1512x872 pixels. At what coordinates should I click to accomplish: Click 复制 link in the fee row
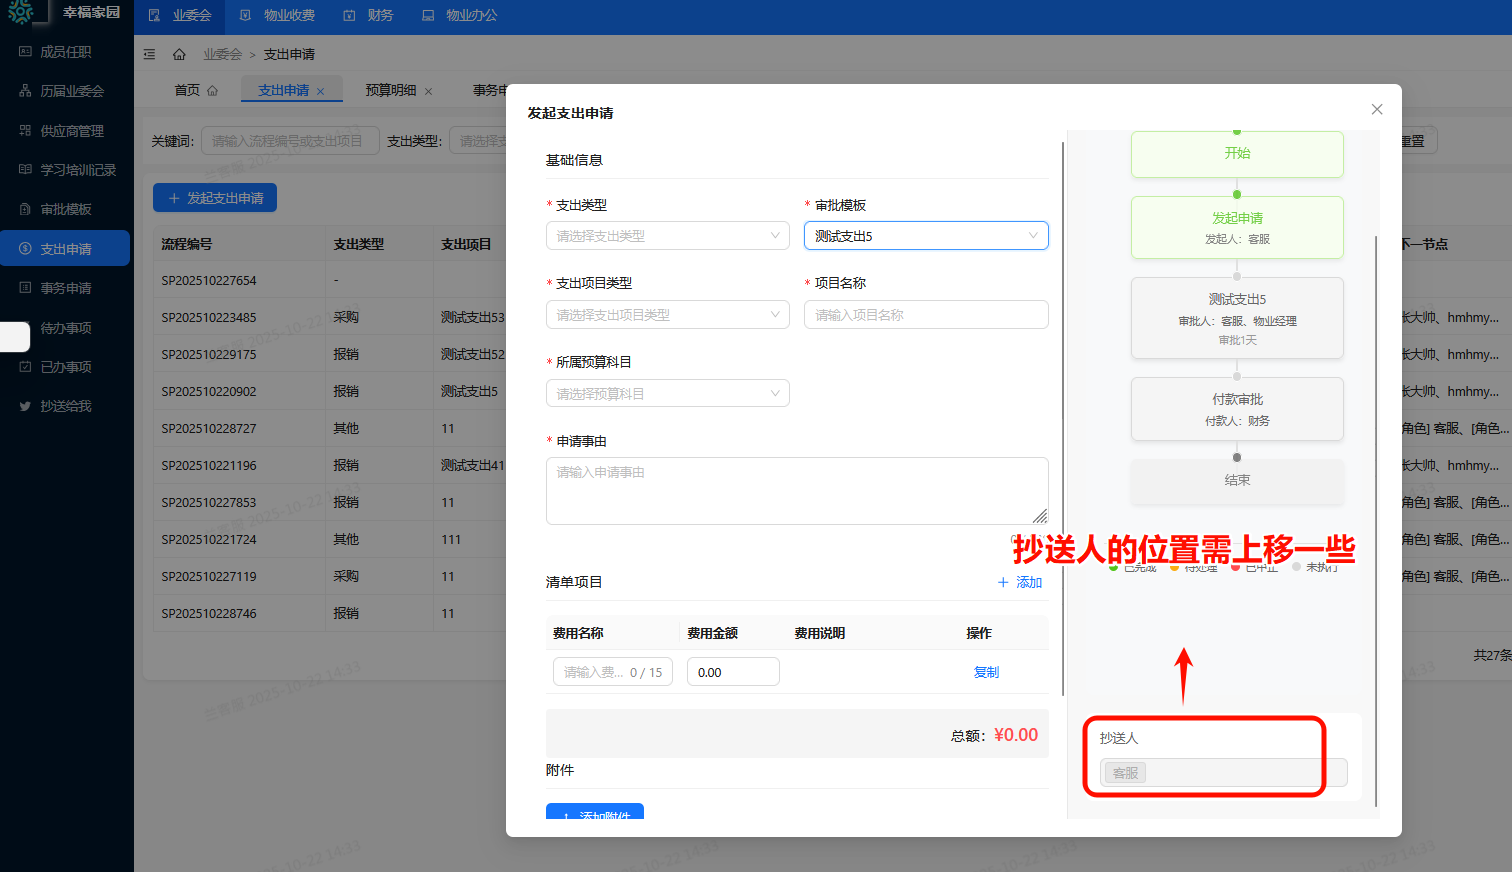coord(986,672)
